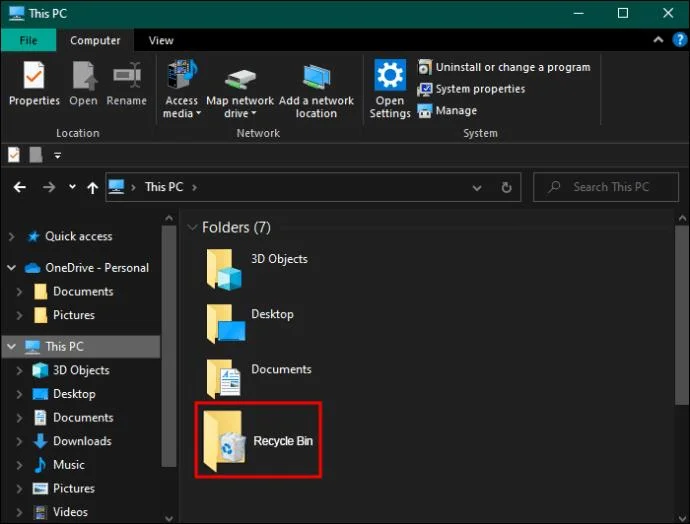Go up one level with up arrow

point(92,188)
